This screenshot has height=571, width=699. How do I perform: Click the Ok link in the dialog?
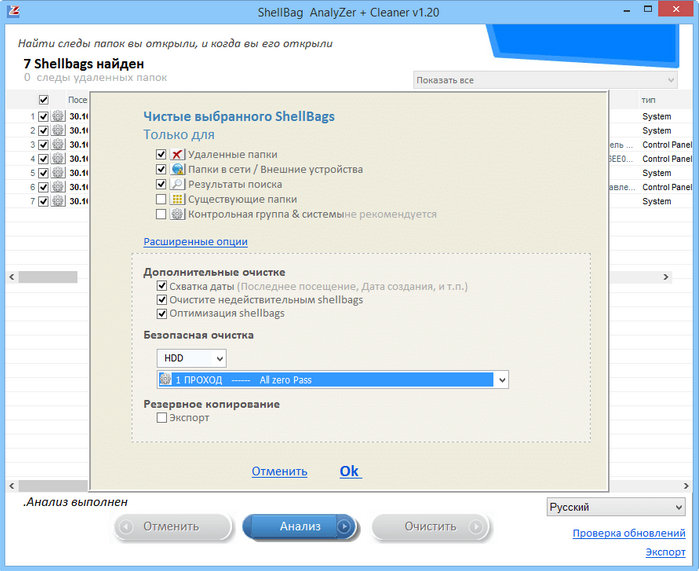(x=350, y=471)
